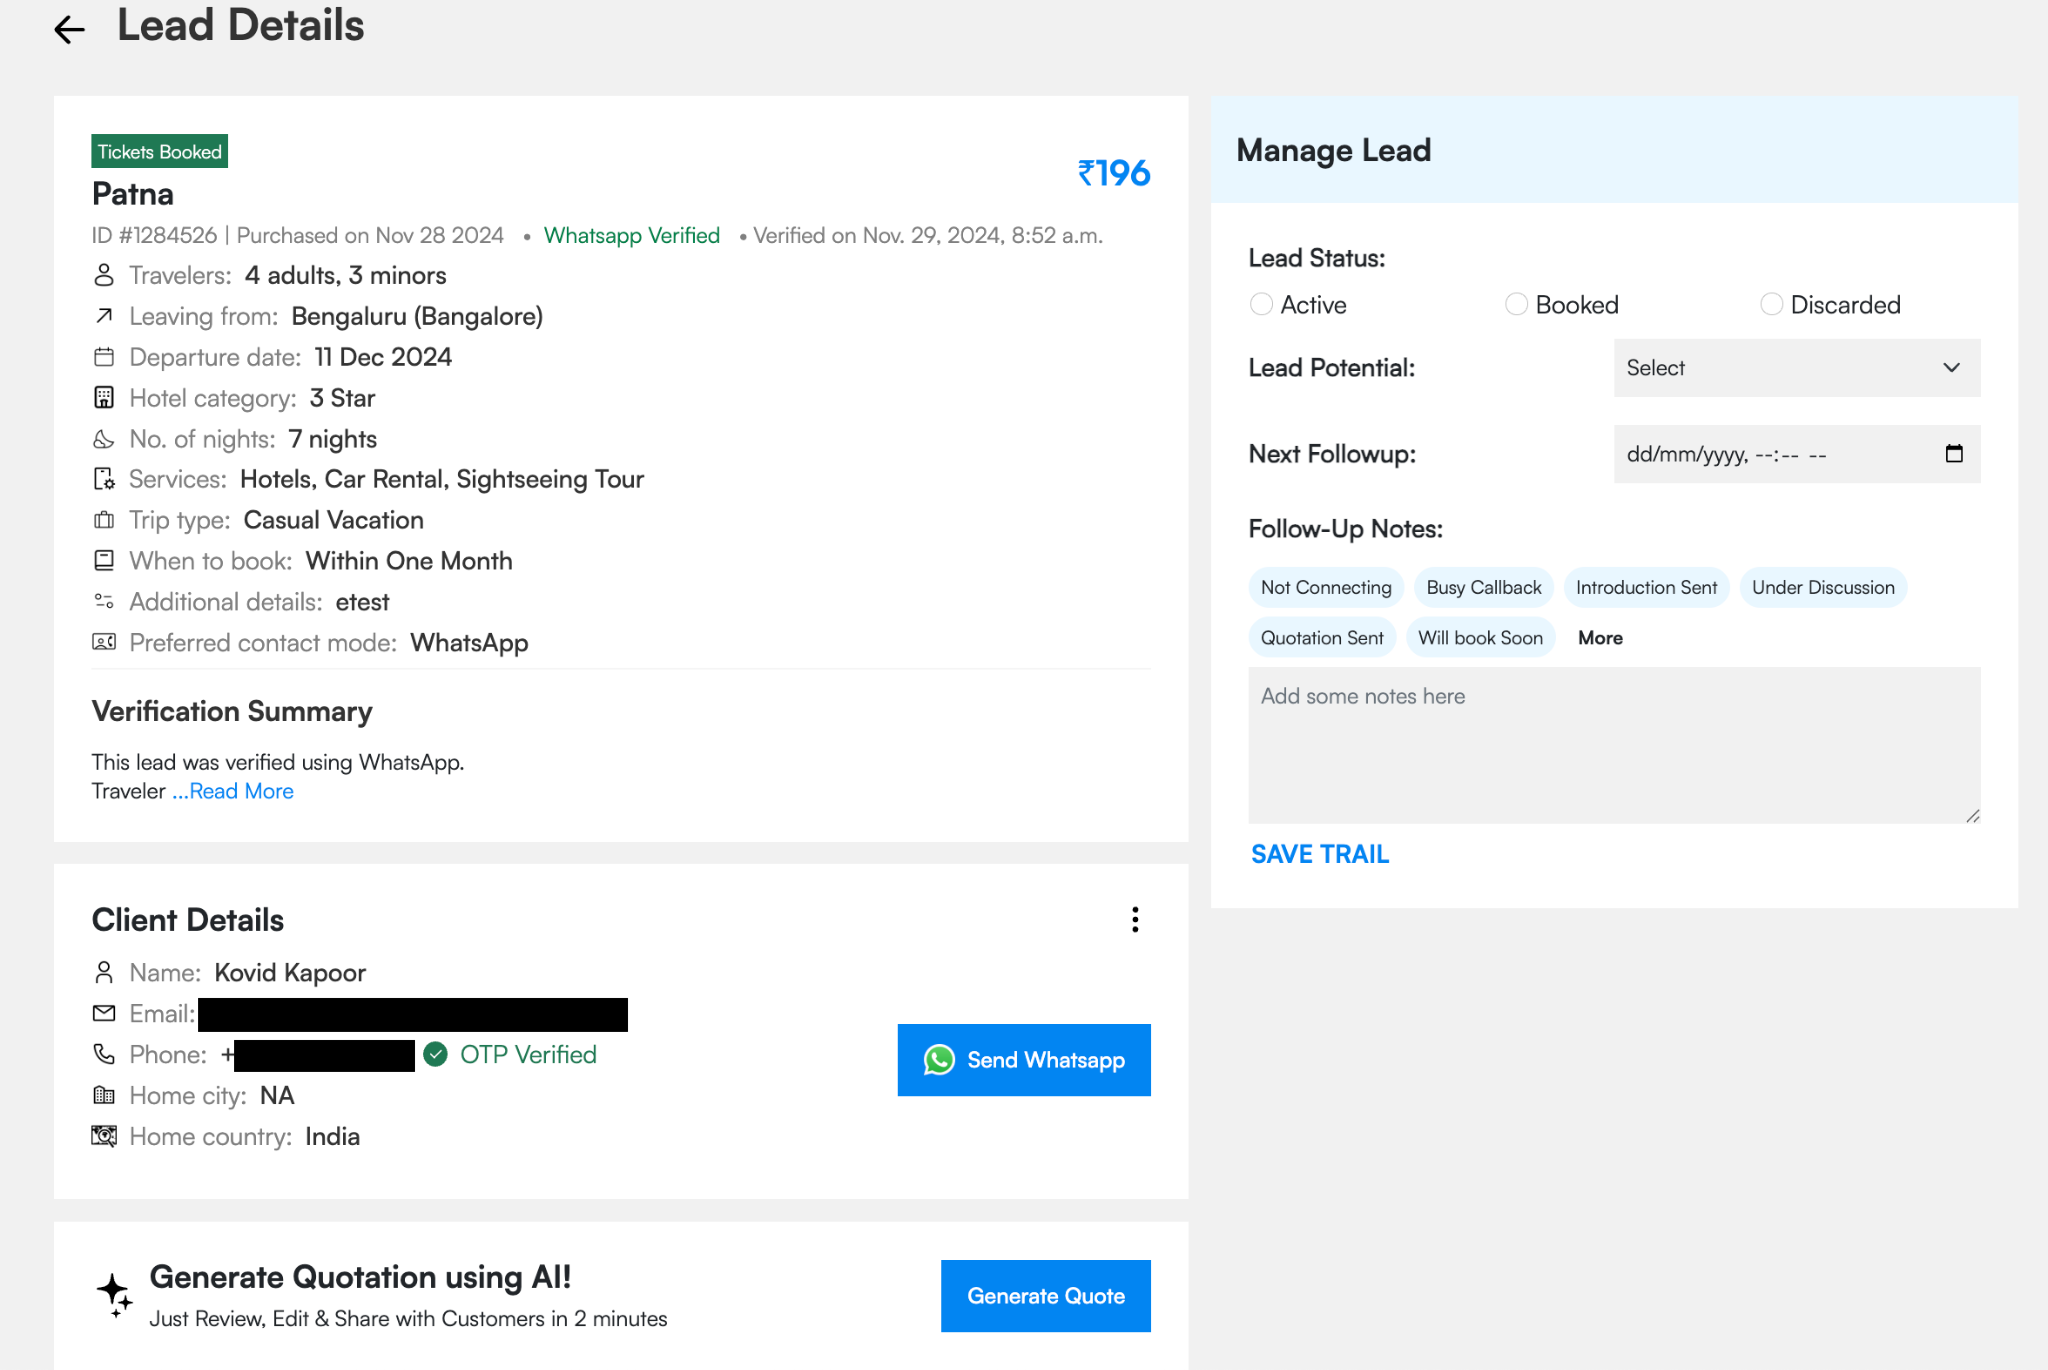Expand verification summary with Read More

point(241,791)
